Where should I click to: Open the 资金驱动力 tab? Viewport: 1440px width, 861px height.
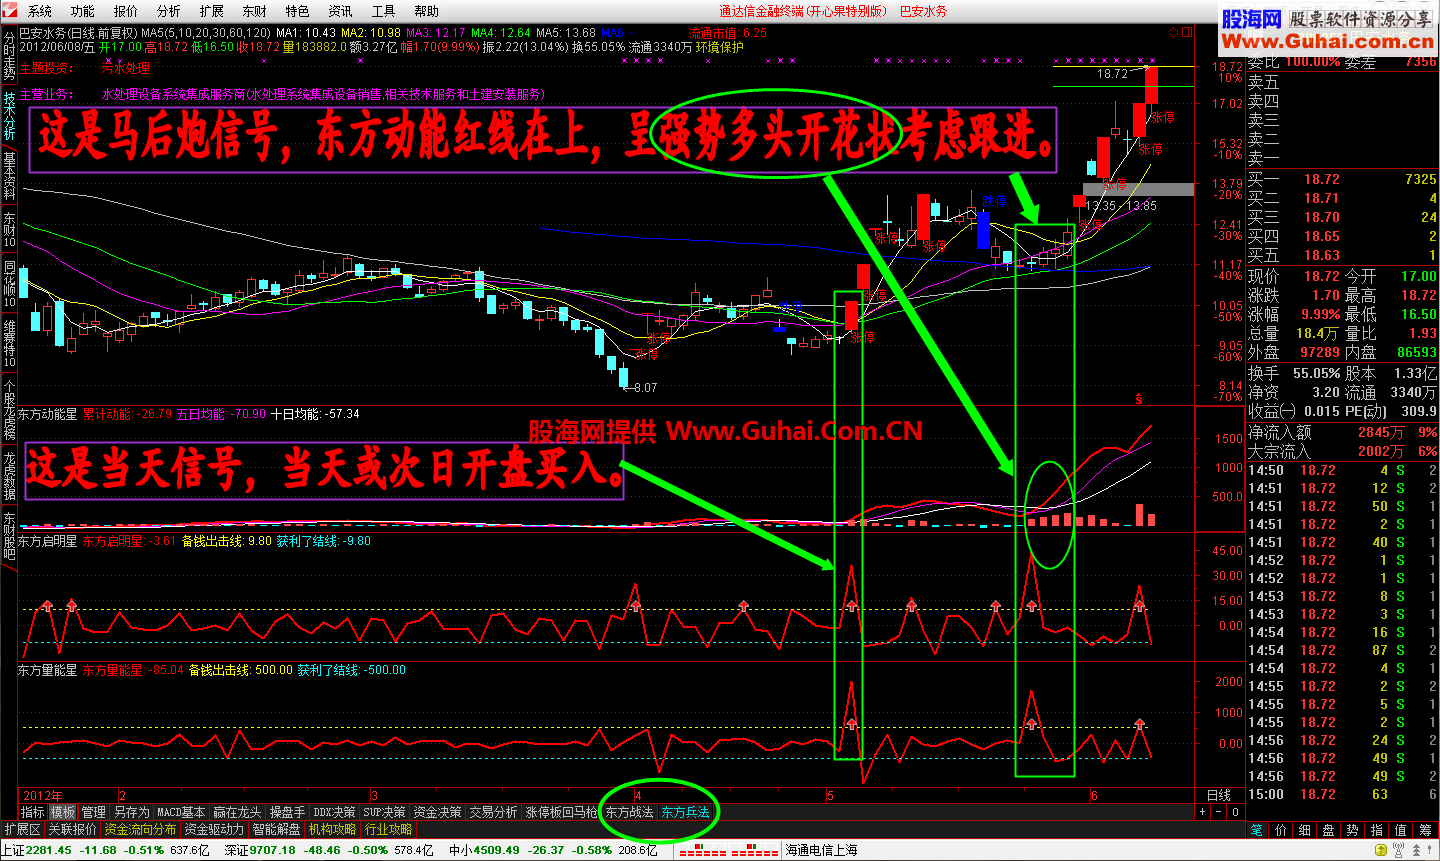tap(213, 829)
